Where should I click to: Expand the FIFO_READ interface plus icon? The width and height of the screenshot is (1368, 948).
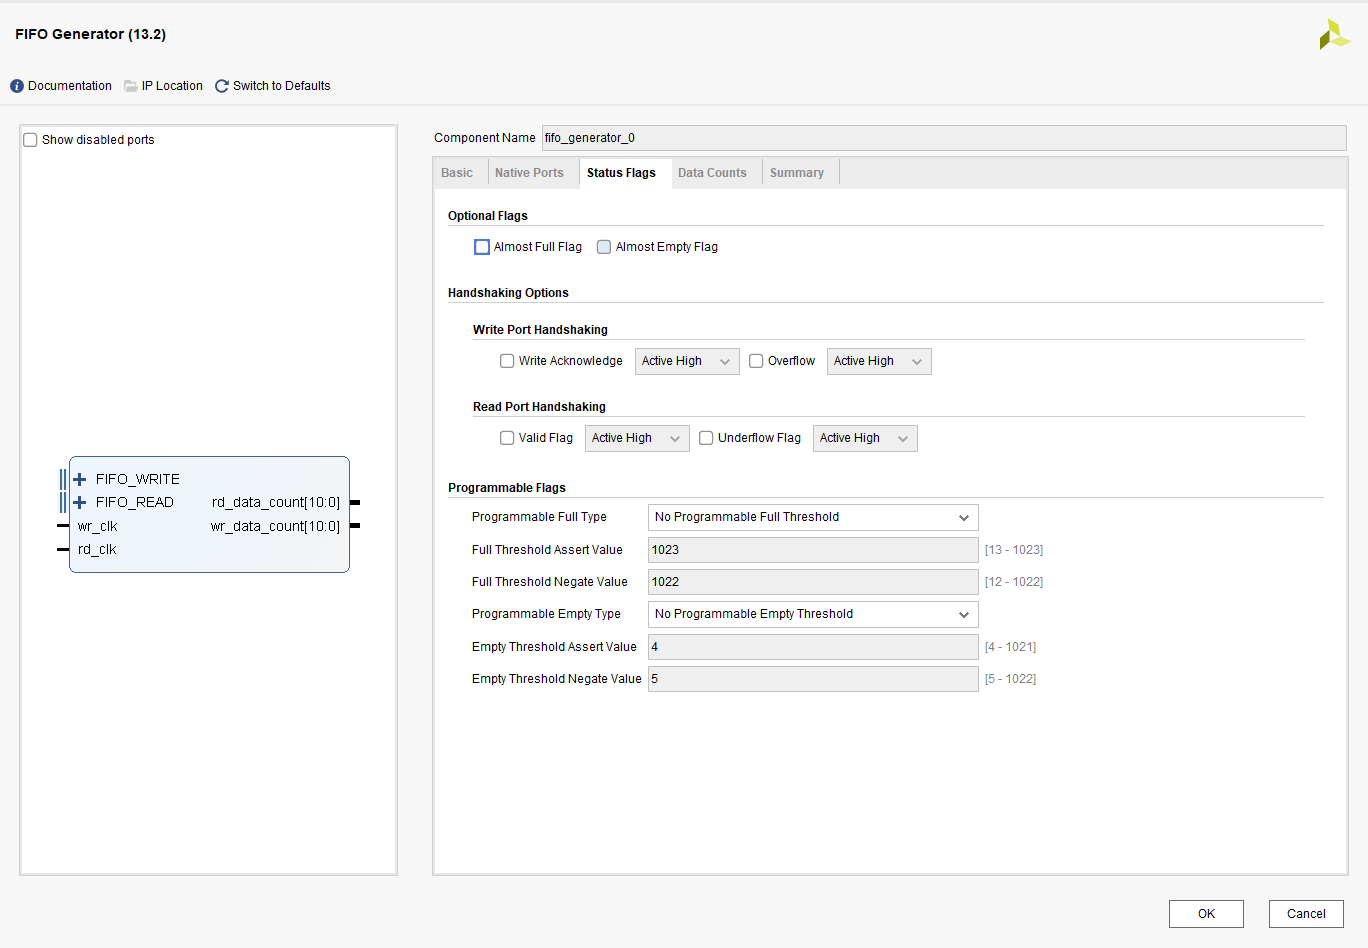[80, 502]
